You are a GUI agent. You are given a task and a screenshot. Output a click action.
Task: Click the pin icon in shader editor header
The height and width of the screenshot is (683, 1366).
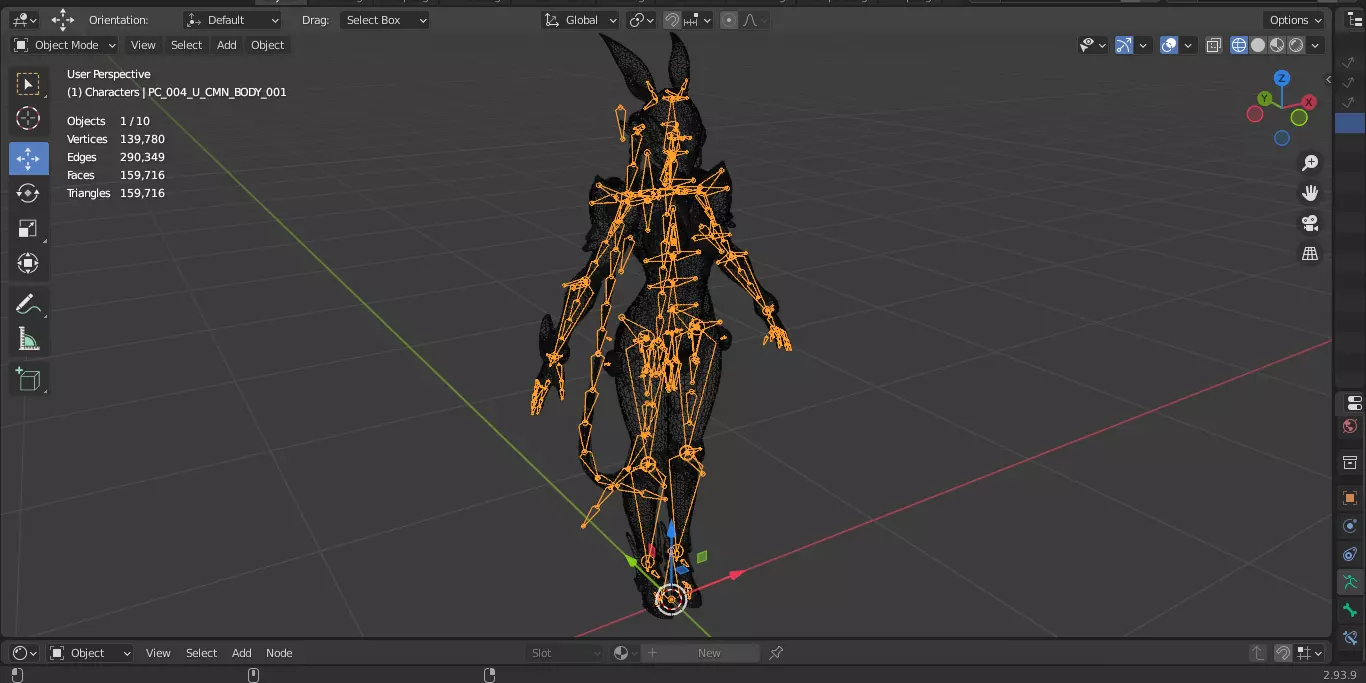(776, 653)
